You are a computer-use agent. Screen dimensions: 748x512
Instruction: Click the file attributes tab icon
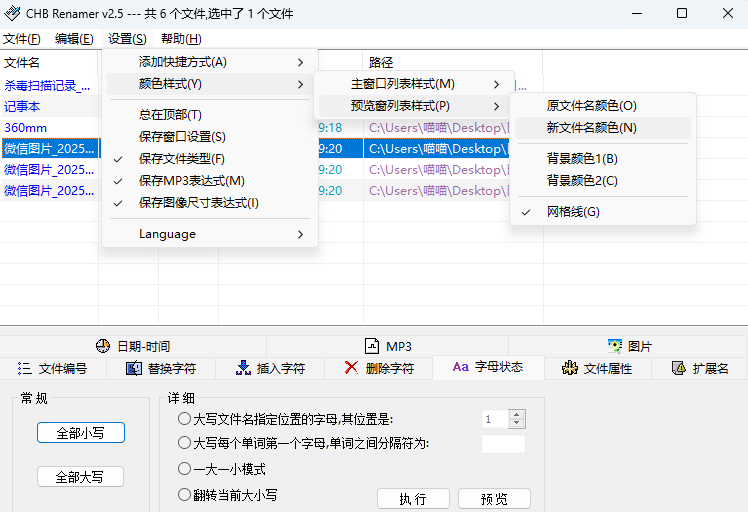570,368
